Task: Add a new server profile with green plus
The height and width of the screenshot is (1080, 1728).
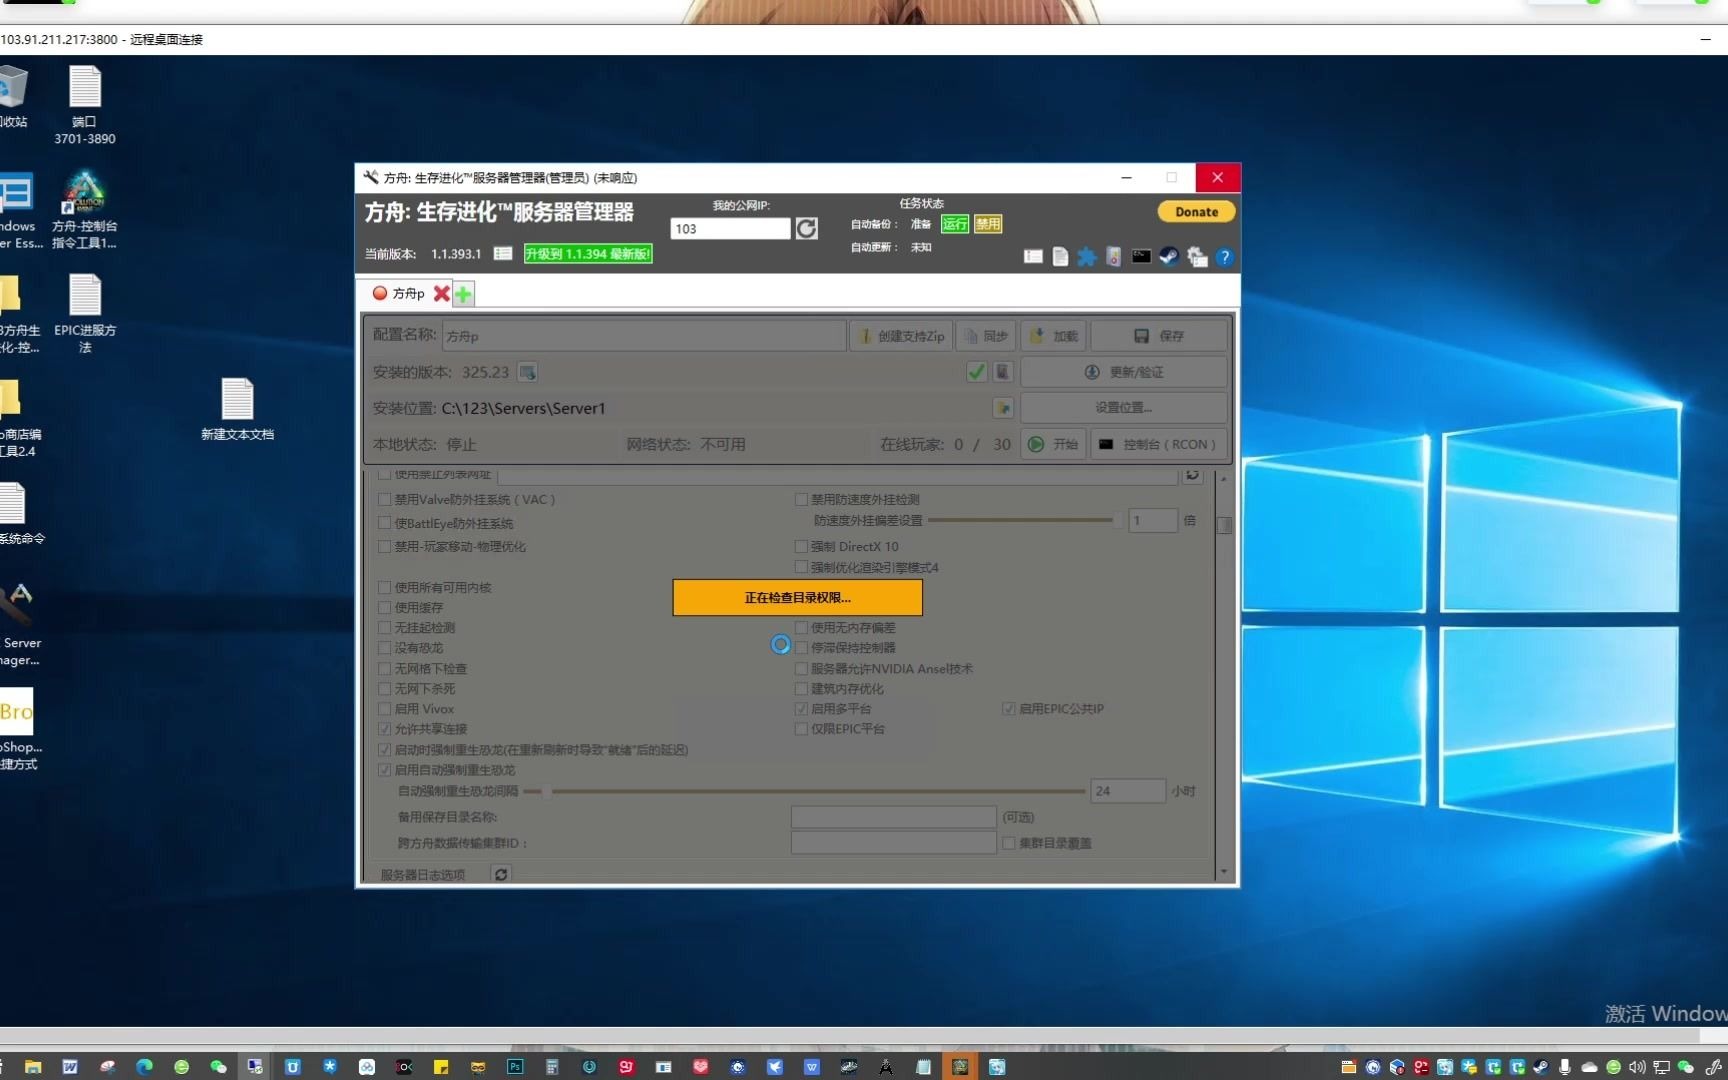Action: [x=463, y=294]
